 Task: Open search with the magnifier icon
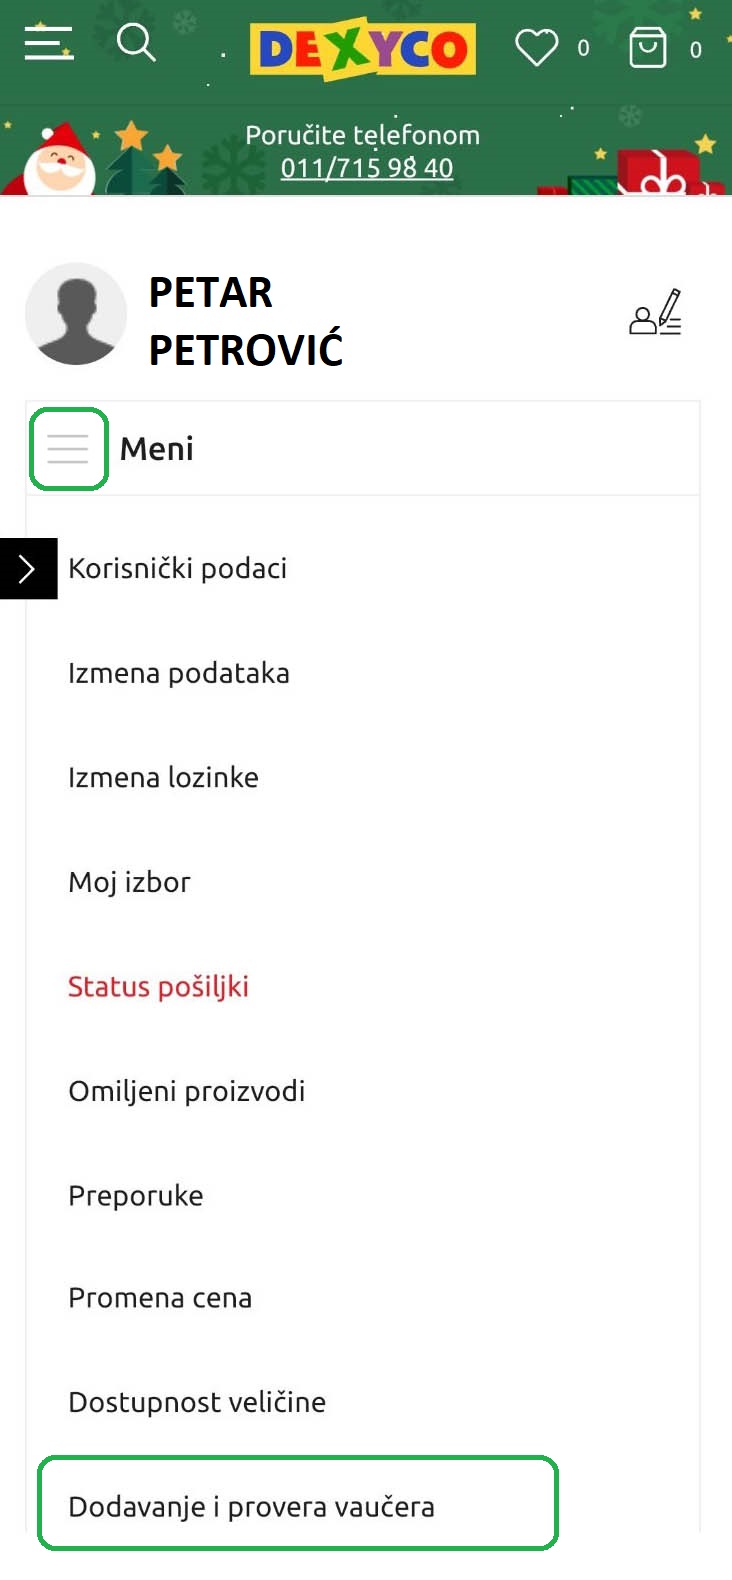pyautogui.click(x=136, y=43)
